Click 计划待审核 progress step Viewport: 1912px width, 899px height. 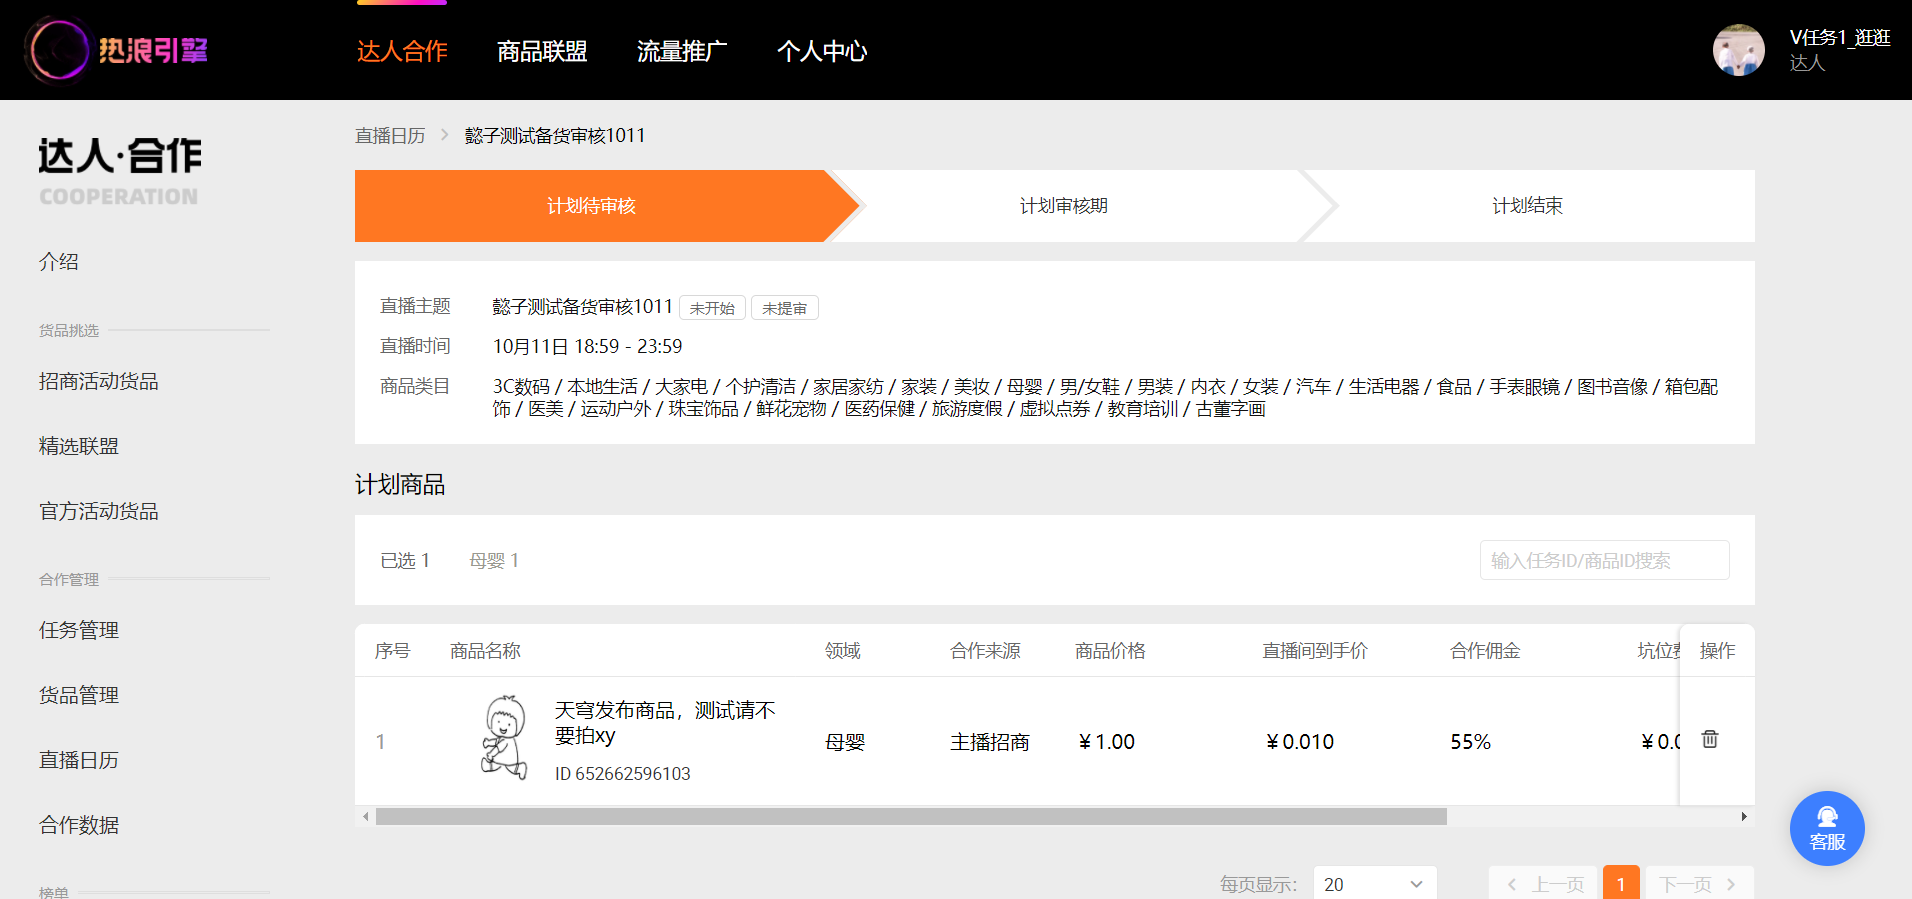pos(592,206)
